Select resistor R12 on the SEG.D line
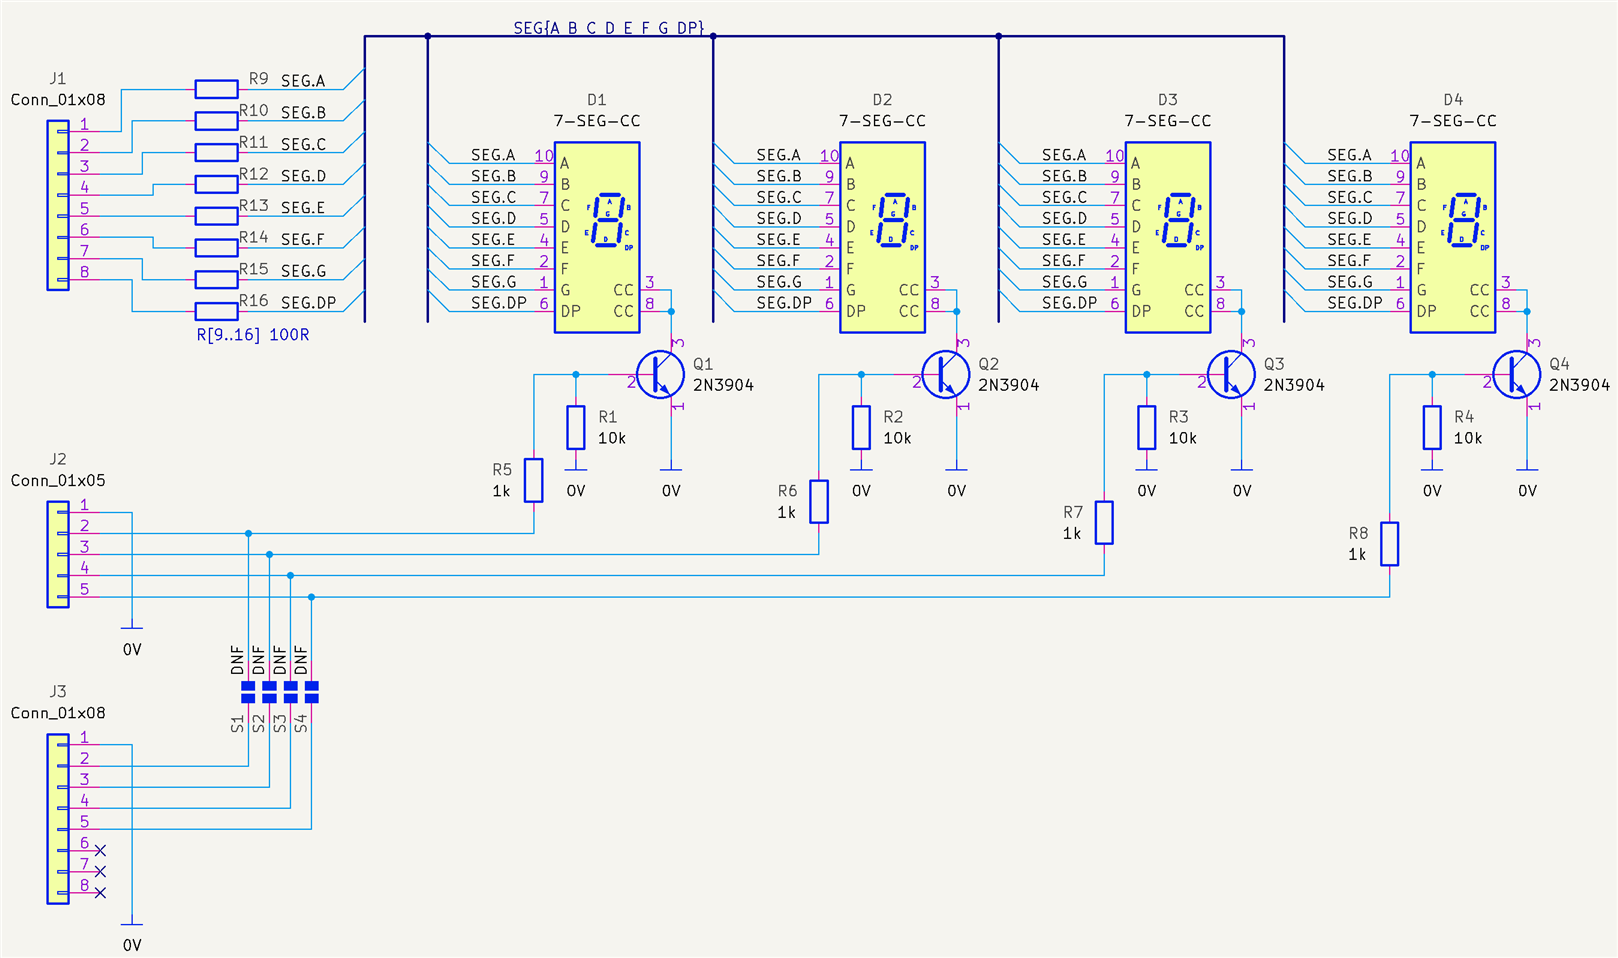Image resolution: width=1618 pixels, height=958 pixels. [216, 184]
